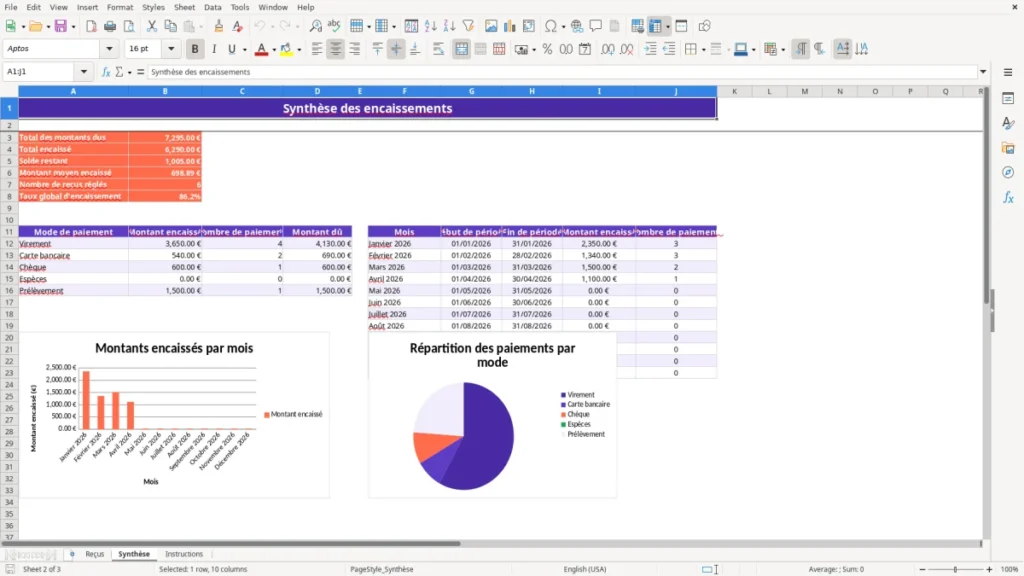Viewport: 1024px width, 576px height.
Task: Click the Insert Image icon
Action: click(491, 26)
